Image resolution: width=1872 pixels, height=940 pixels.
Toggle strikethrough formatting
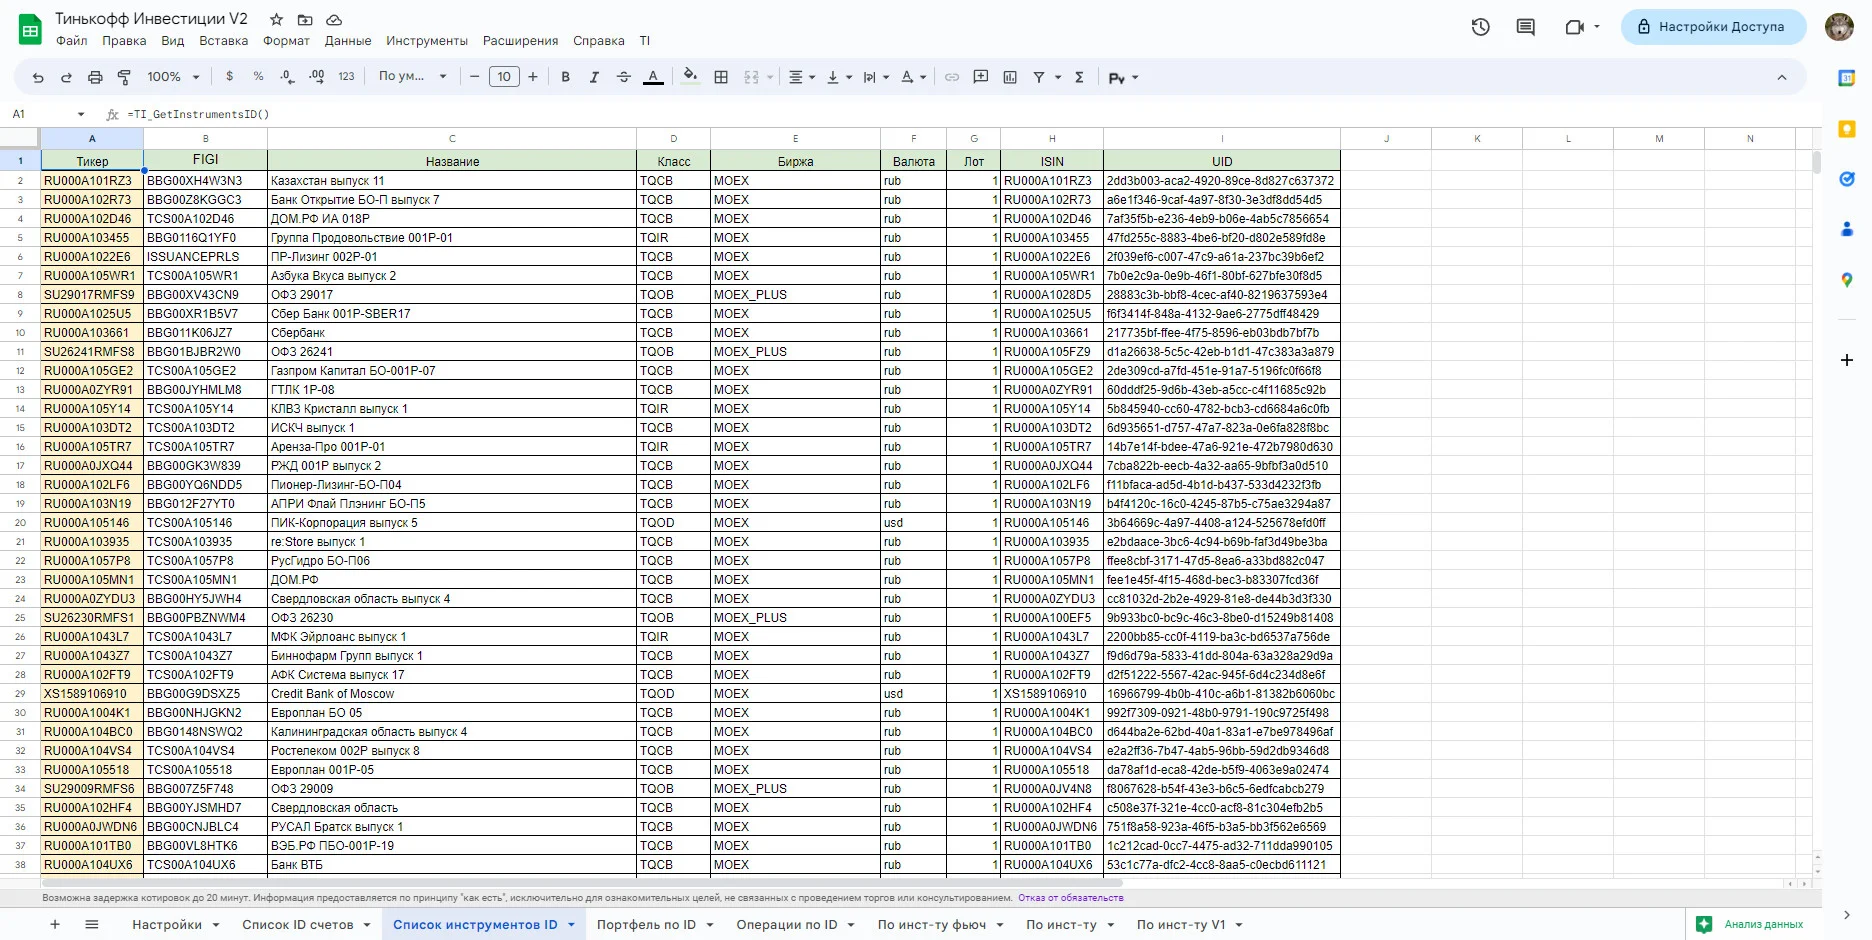pos(624,77)
